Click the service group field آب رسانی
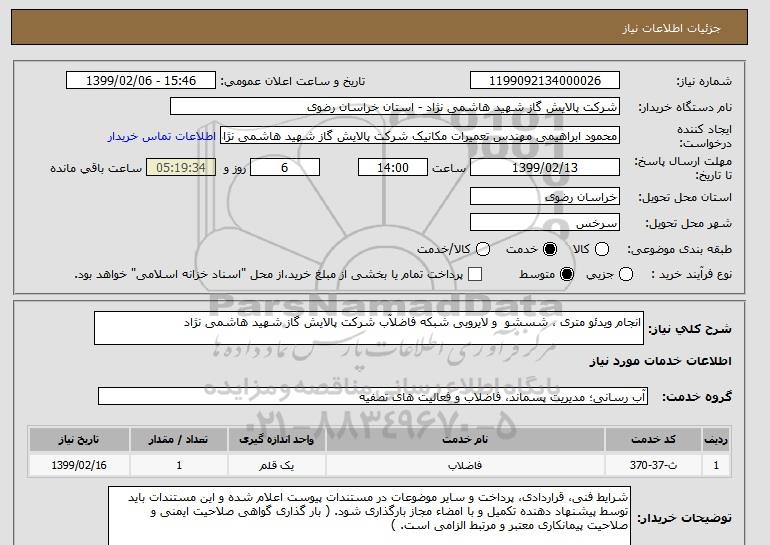 click(373, 396)
